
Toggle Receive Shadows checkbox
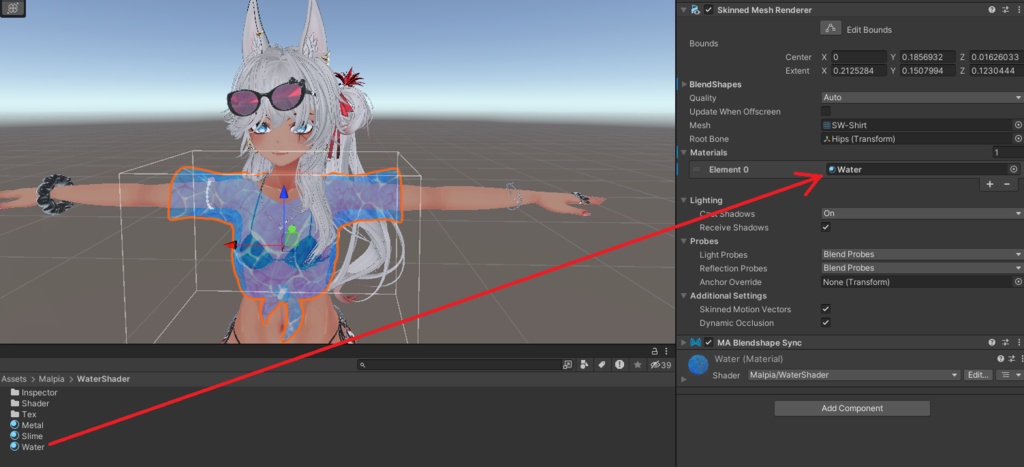(826, 227)
